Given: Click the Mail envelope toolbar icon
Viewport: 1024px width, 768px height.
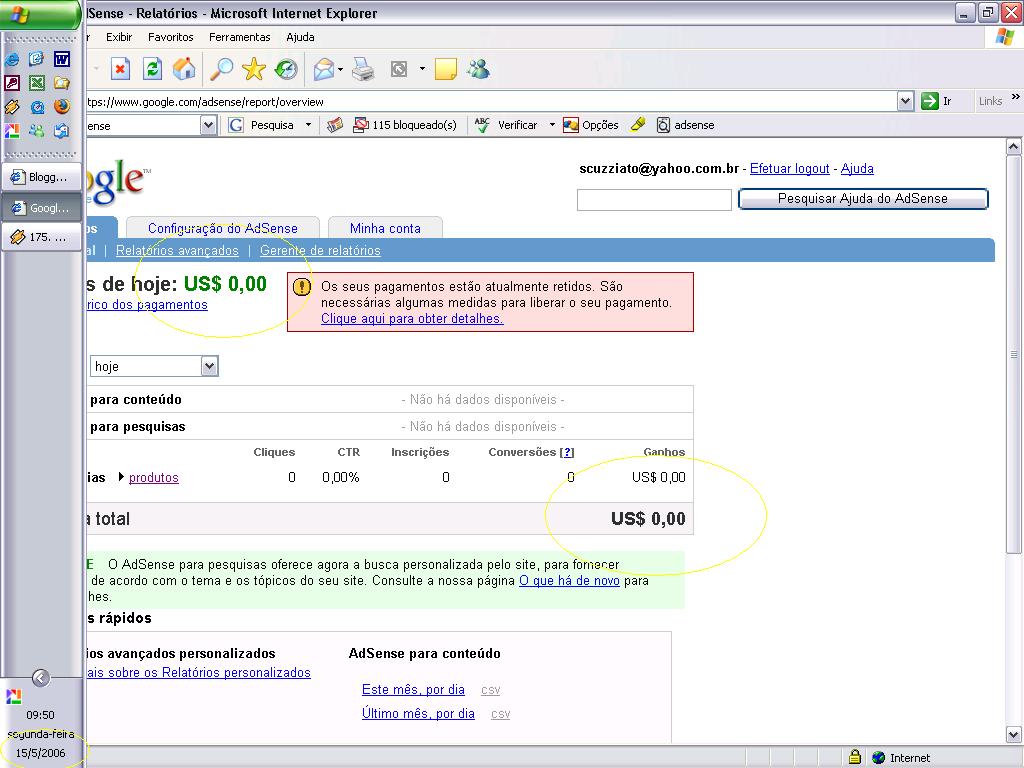Looking at the screenshot, I should coord(324,69).
